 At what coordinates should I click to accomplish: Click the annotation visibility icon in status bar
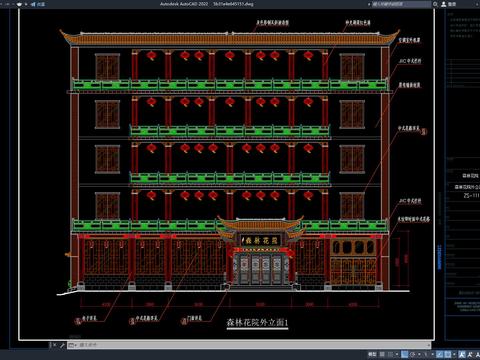click(462, 354)
